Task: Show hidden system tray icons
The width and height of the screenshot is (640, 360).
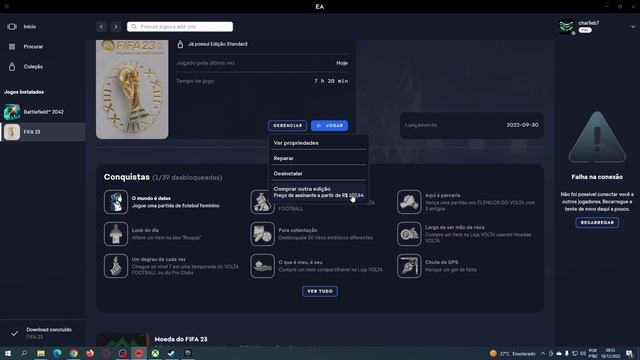Action: click(x=543, y=353)
